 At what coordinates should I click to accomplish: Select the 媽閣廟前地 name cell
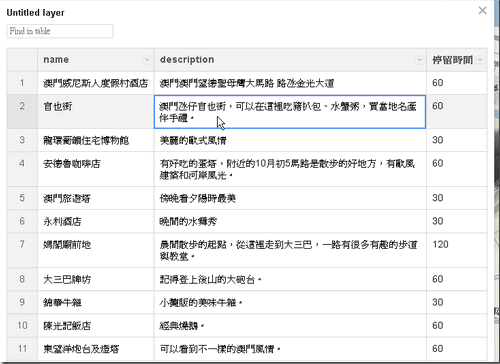coord(96,250)
